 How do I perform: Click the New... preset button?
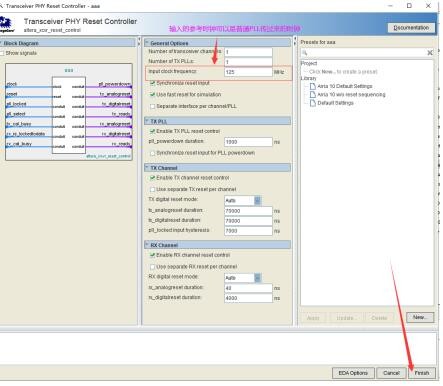pos(420,317)
